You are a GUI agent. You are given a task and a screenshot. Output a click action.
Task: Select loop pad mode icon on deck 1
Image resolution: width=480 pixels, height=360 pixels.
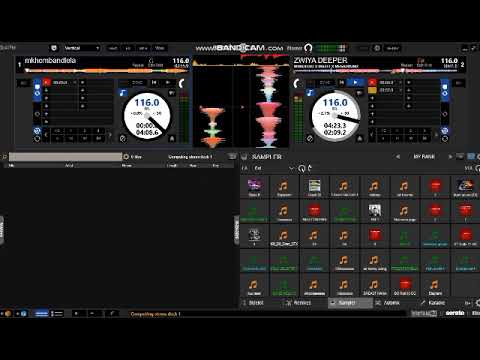37,94
